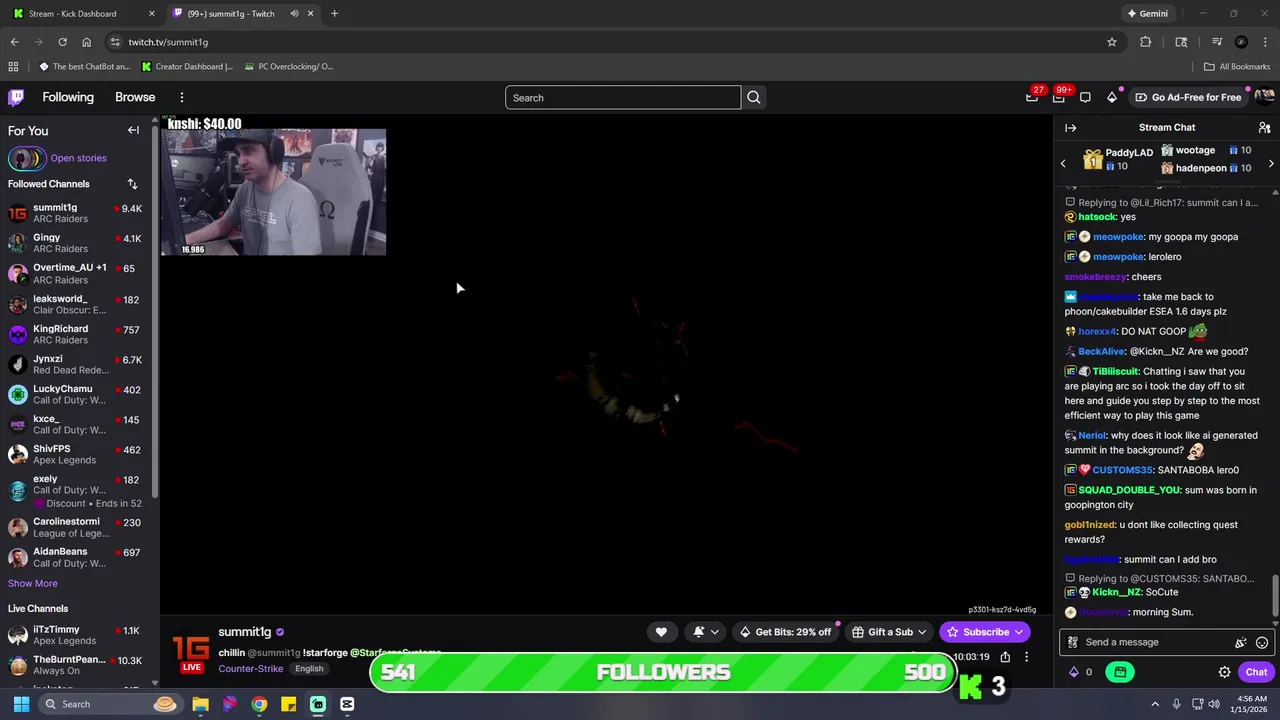Viewport: 1280px width, 720px height.
Task: Show next gift leaderboard entries
Action: [1270, 163]
